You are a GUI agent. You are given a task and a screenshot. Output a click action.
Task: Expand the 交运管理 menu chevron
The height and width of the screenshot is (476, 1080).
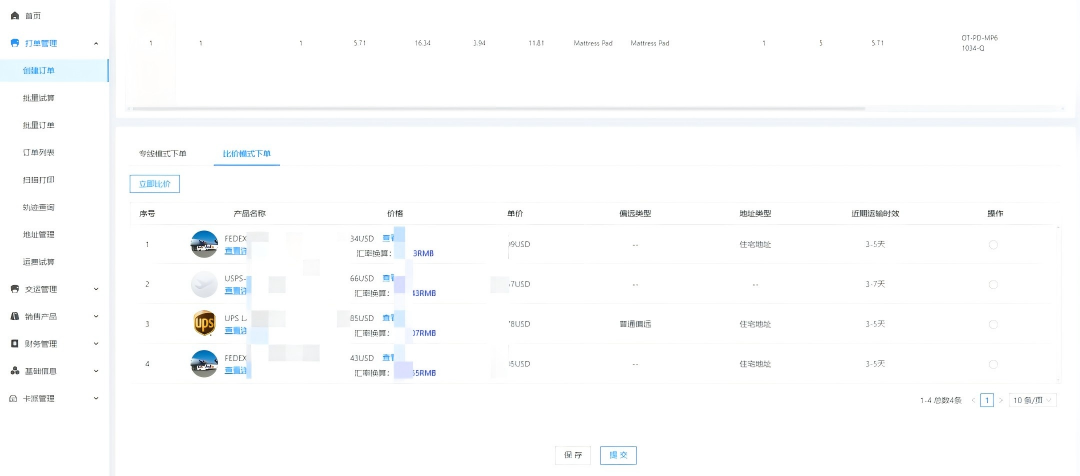[x=96, y=289]
